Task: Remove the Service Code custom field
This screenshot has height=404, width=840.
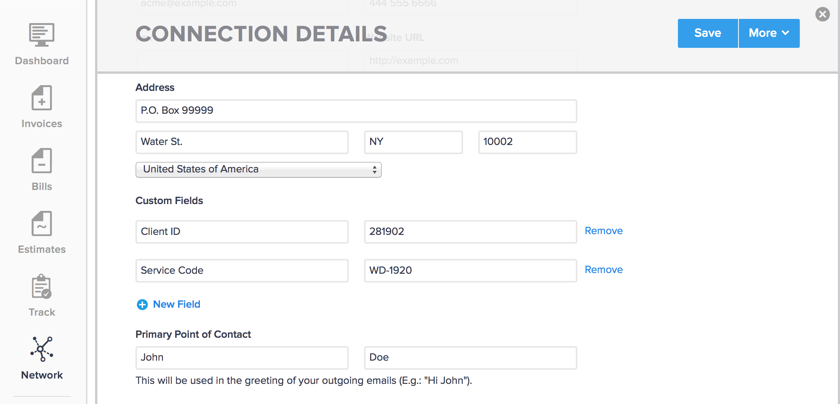Action: click(x=603, y=270)
